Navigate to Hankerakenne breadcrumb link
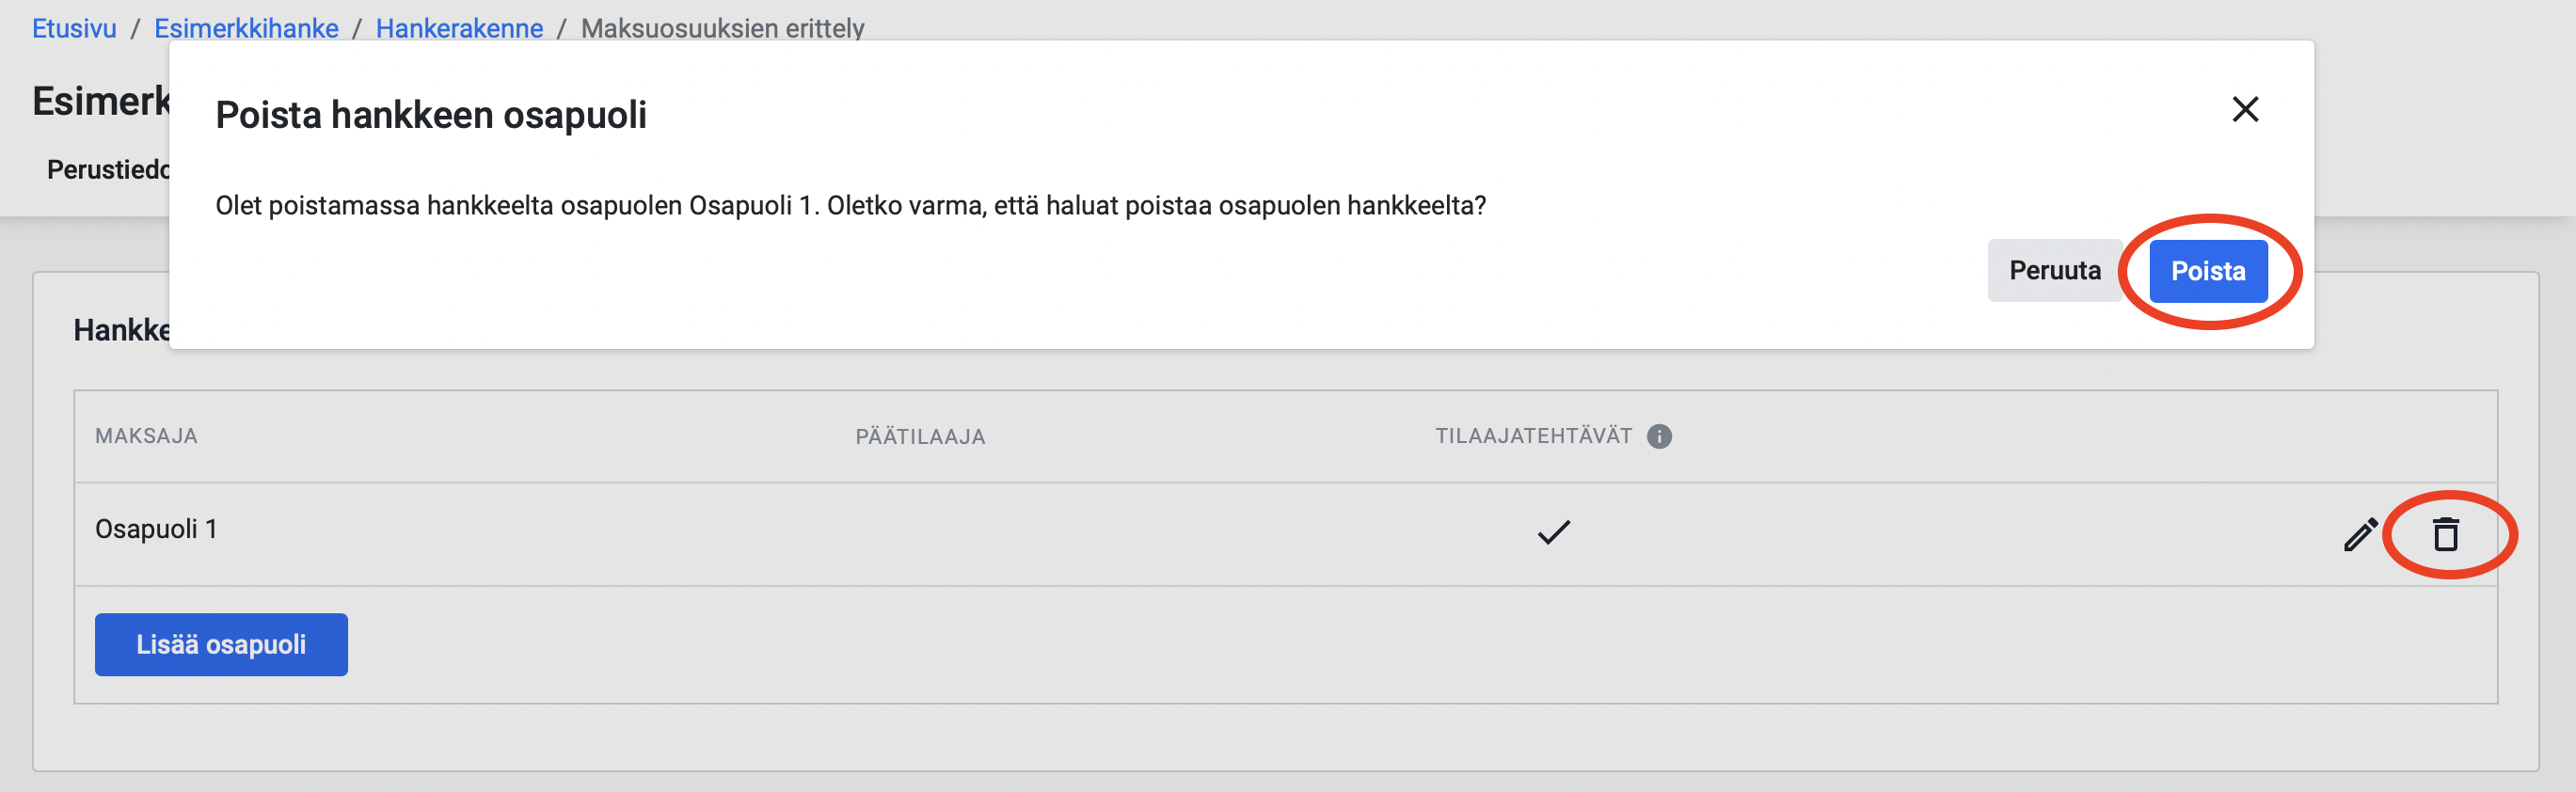The height and width of the screenshot is (792, 2576). 459,28
